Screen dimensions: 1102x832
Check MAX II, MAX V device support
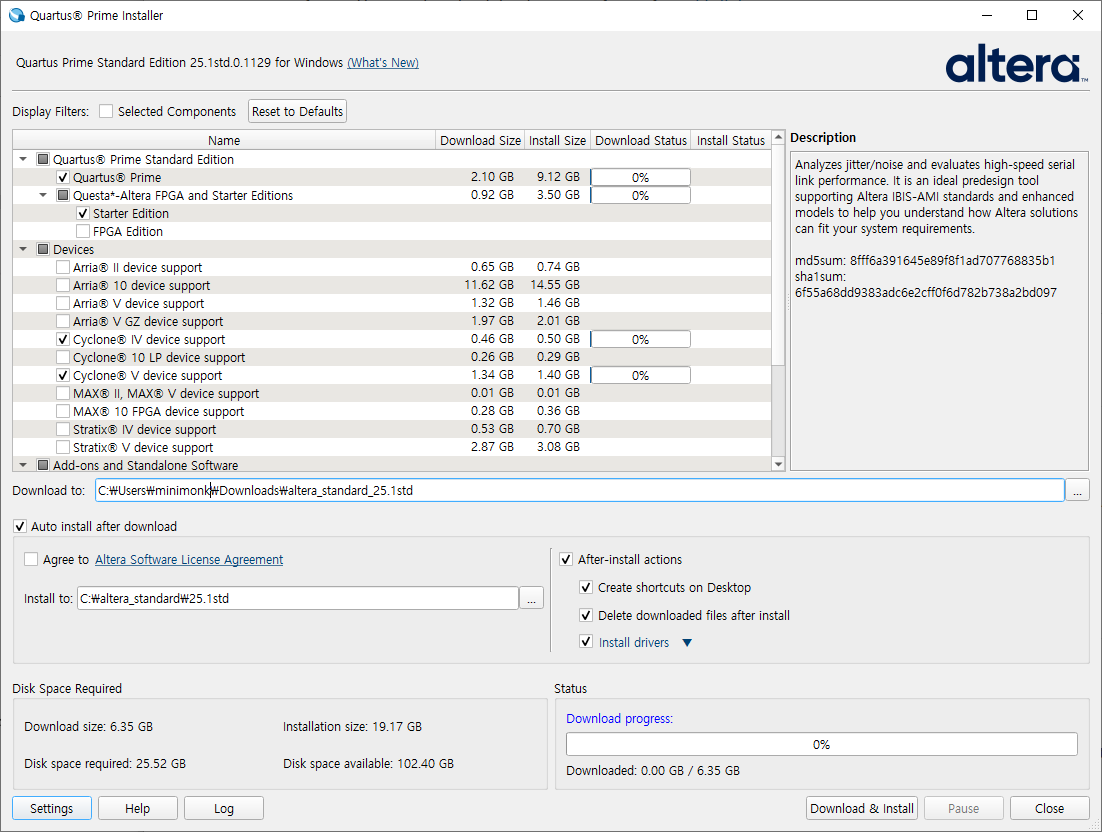click(x=63, y=394)
